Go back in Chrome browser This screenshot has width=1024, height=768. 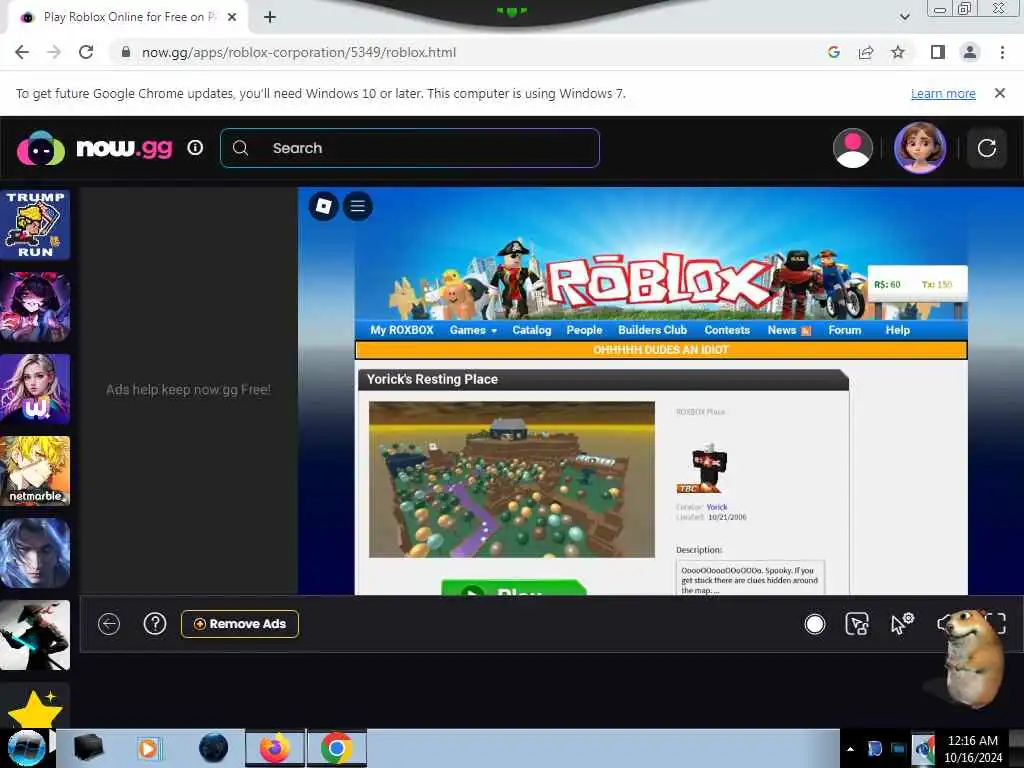22,52
